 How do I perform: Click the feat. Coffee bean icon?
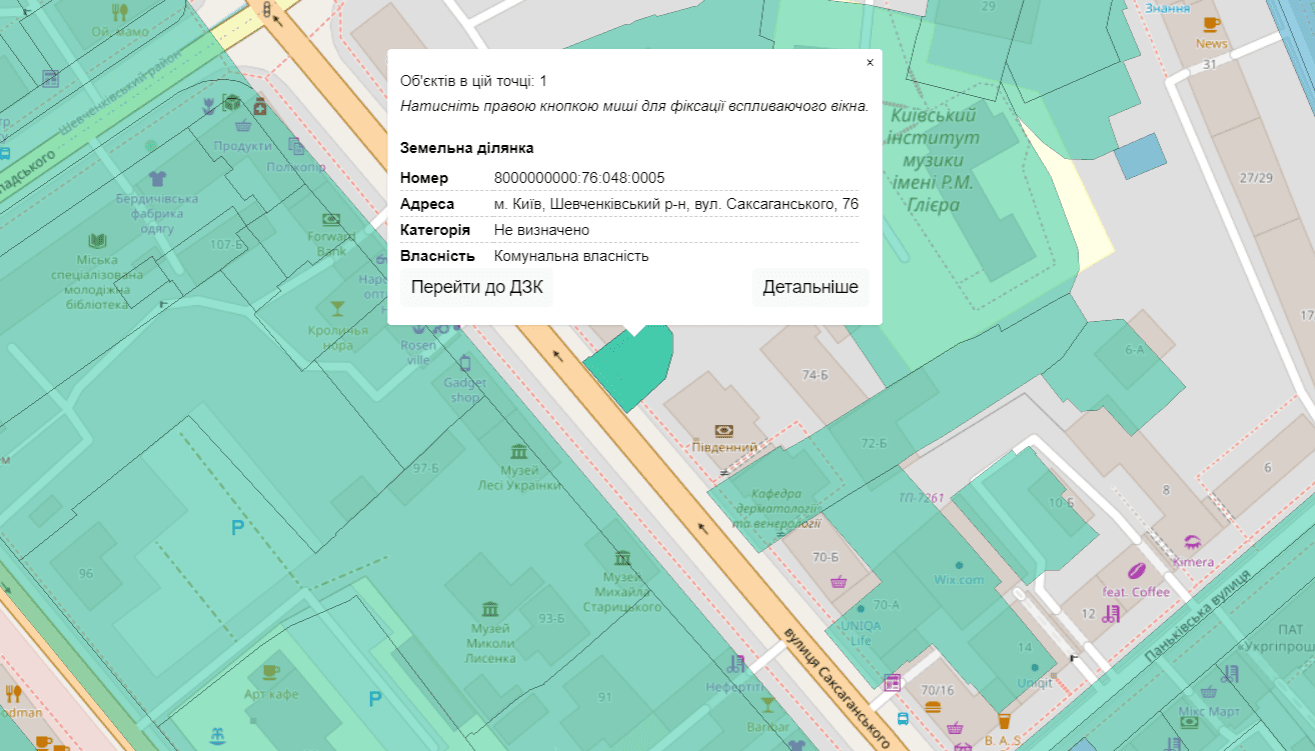point(1136,572)
